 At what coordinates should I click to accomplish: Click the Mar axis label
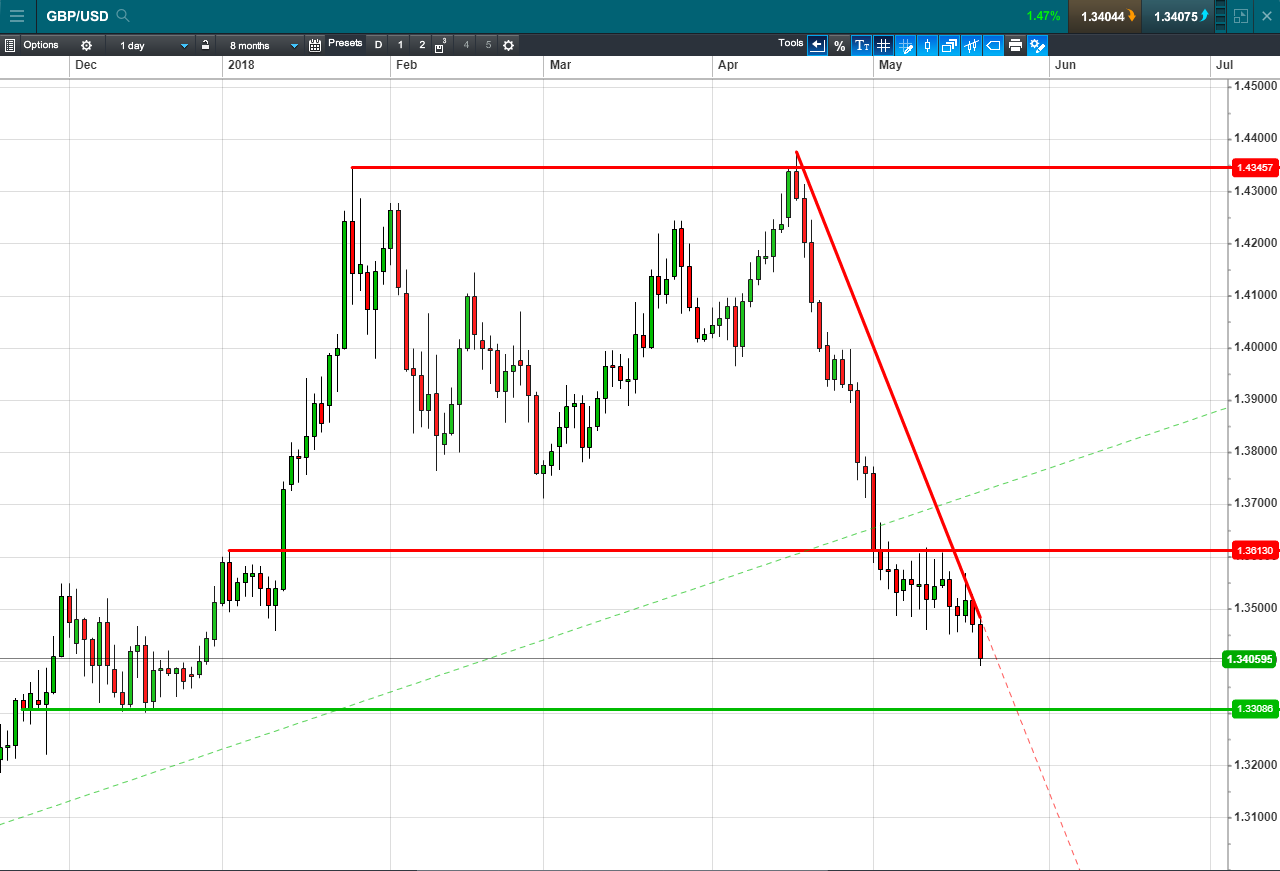point(560,65)
